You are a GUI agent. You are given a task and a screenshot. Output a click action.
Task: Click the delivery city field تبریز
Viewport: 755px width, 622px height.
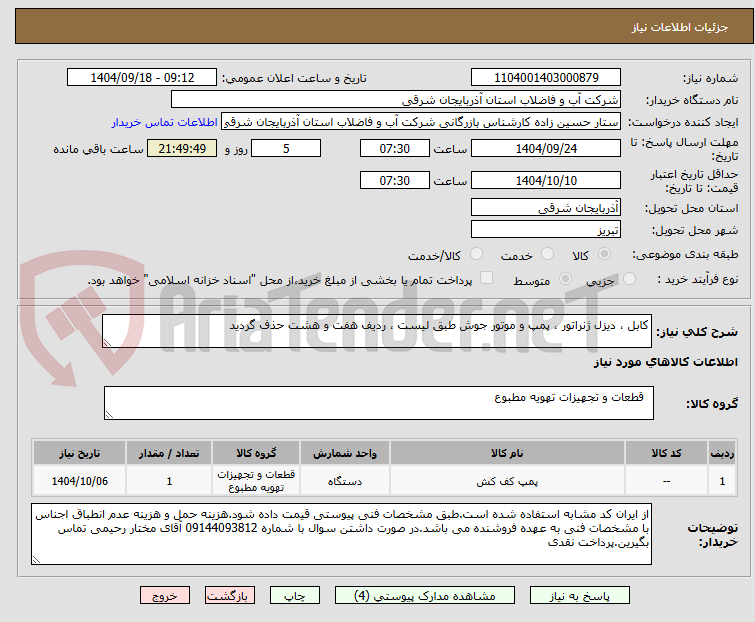(546, 229)
